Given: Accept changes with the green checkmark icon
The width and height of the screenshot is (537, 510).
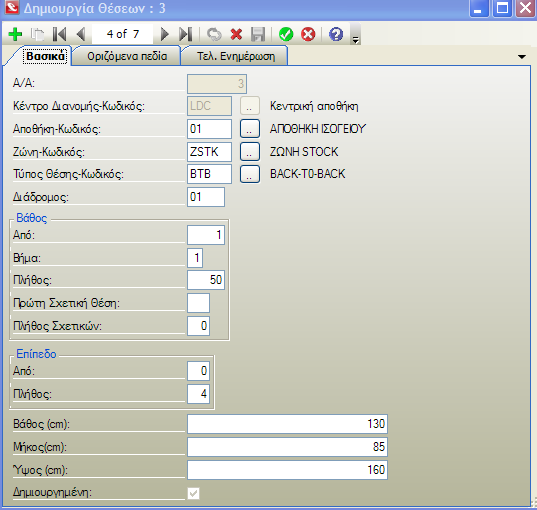Looking at the screenshot, I should pyautogui.click(x=286, y=34).
